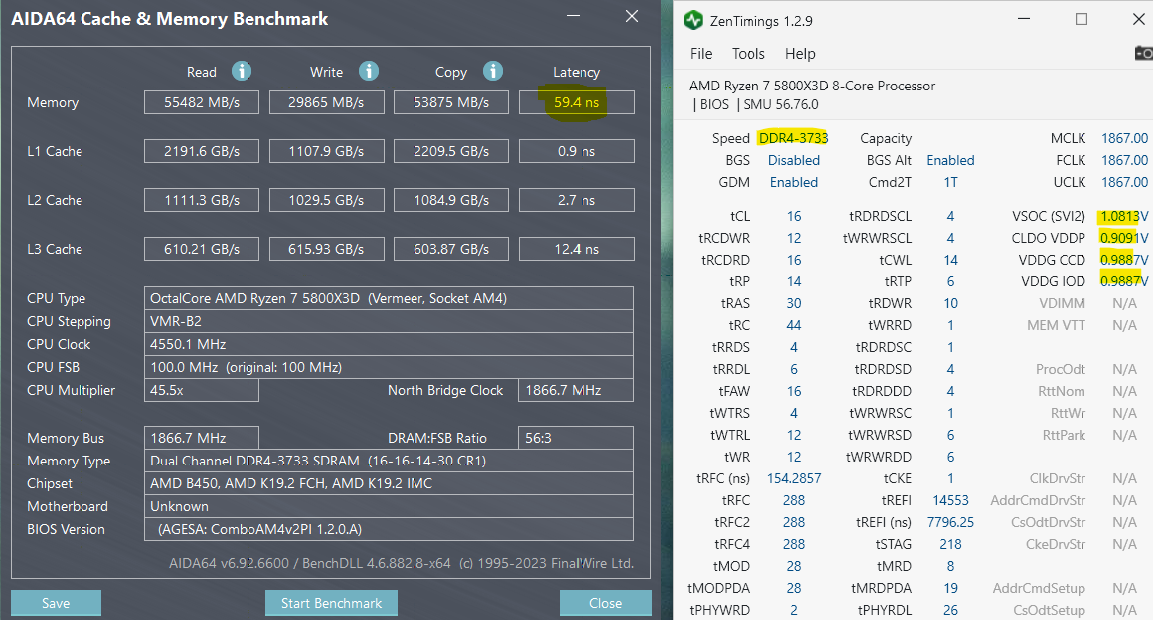
Task: Click tMRDPDA value 19
Action: tap(950, 588)
